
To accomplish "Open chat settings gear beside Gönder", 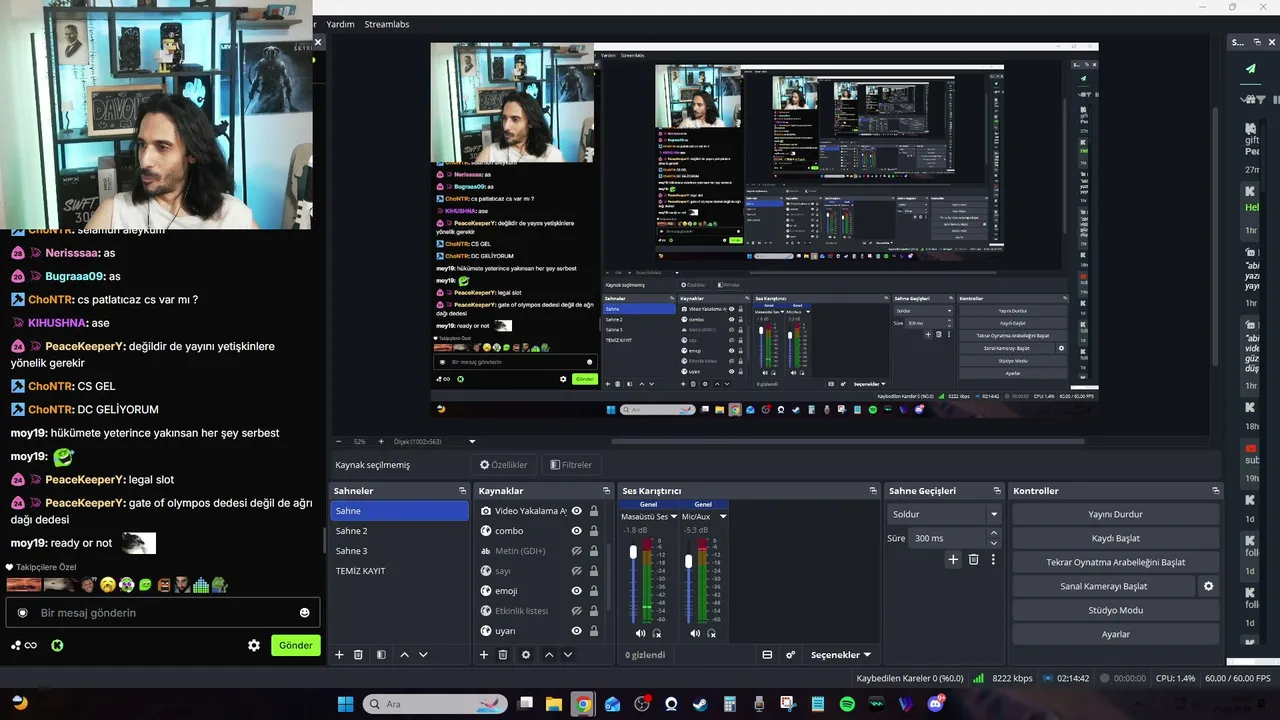I will point(254,645).
